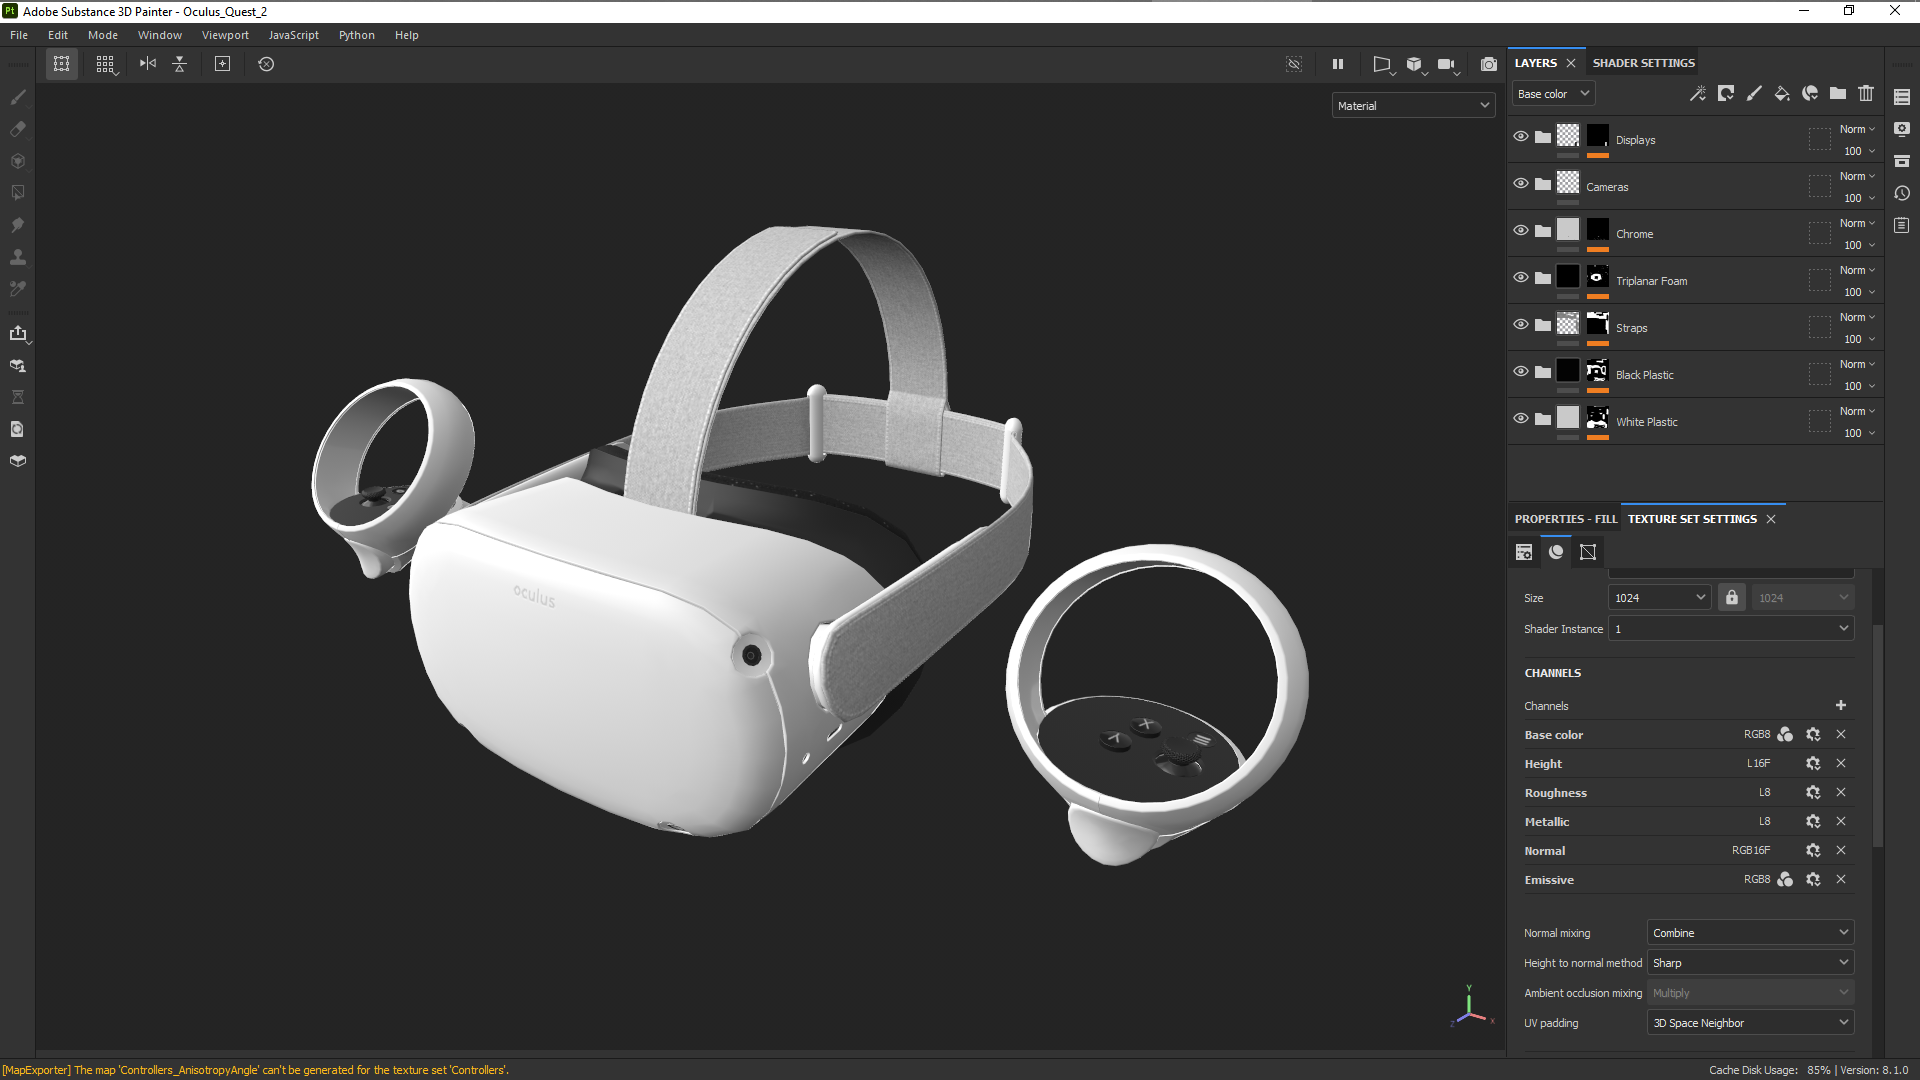Add a fill layer with bucket icon
Screen dimensions: 1920x1080
1782,93
